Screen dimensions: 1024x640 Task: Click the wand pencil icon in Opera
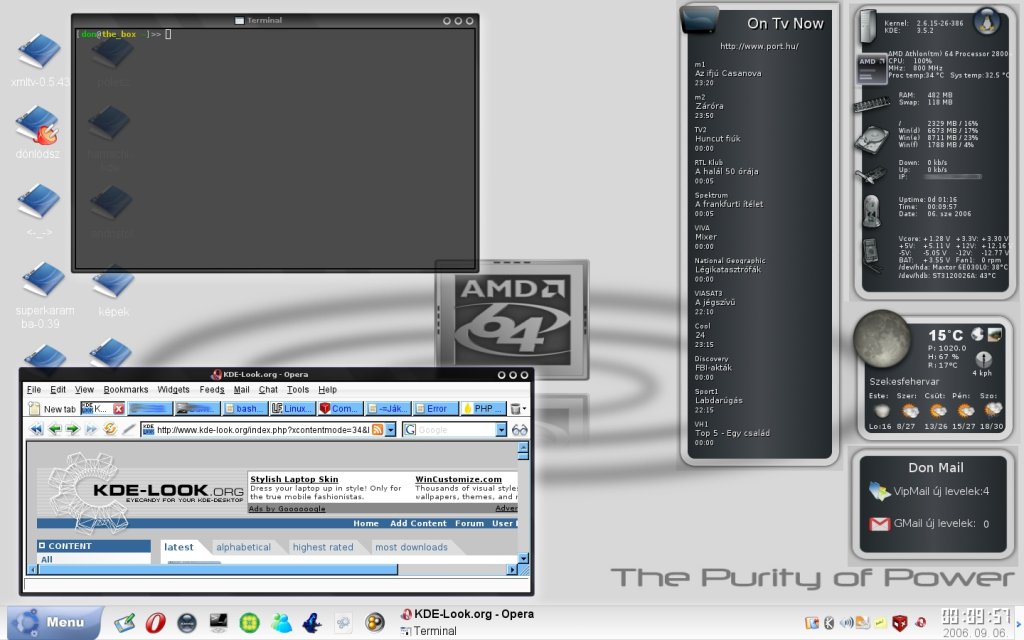click(129, 429)
